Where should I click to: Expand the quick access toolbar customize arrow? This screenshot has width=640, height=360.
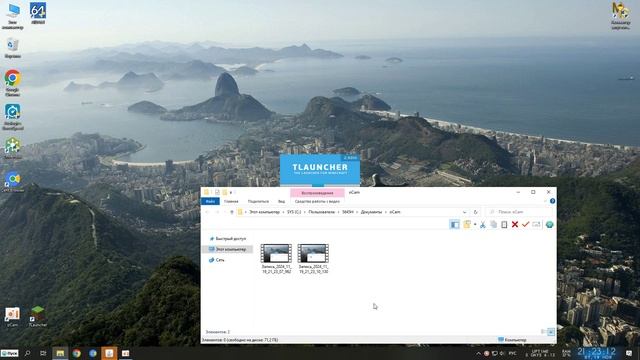tap(231, 192)
